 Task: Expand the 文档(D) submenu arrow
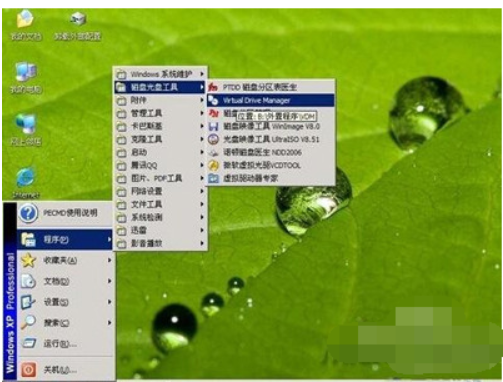pos(109,281)
